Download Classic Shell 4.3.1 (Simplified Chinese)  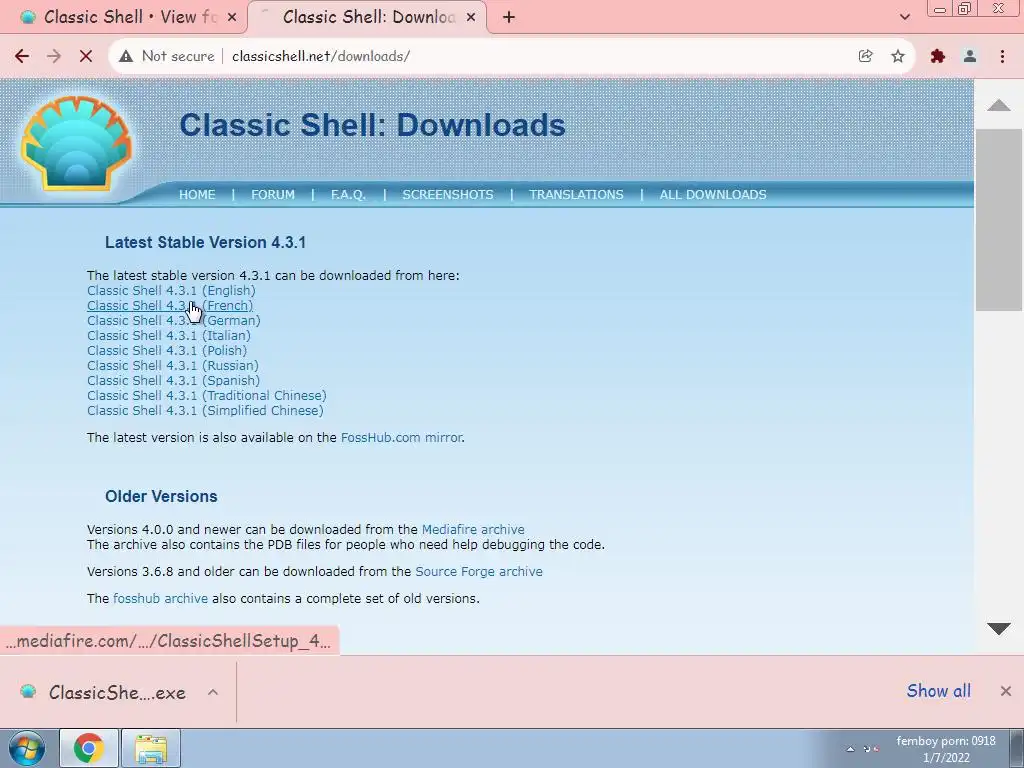pos(205,411)
